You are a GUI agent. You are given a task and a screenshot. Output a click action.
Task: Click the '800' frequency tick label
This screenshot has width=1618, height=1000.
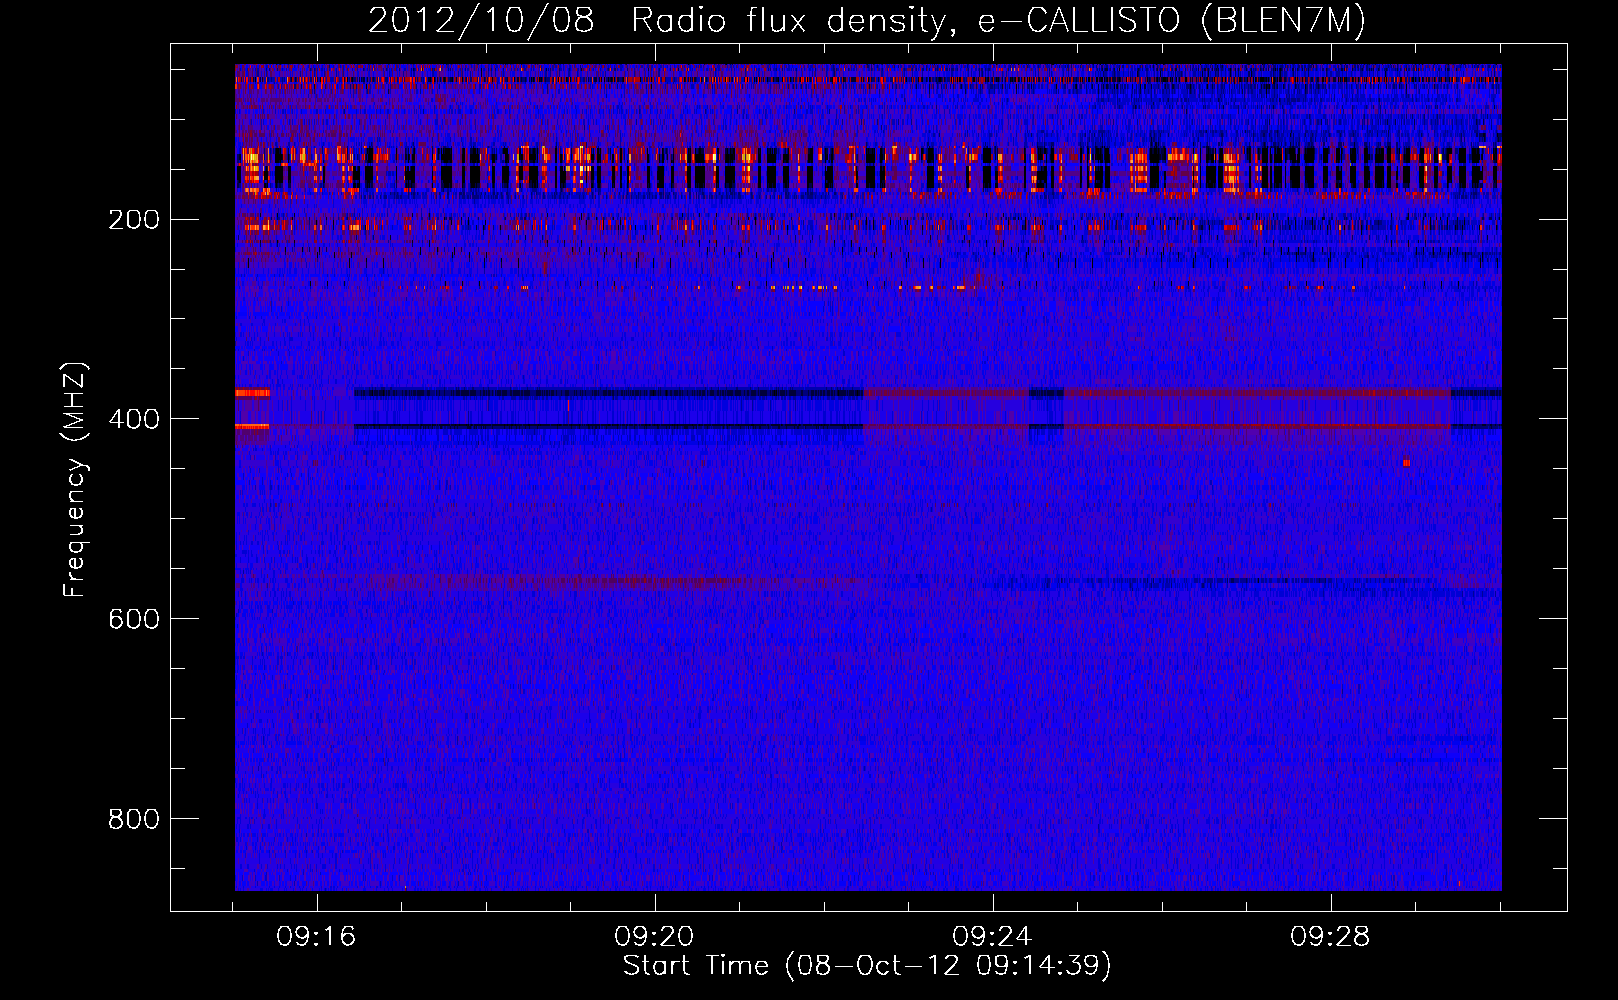tap(133, 820)
